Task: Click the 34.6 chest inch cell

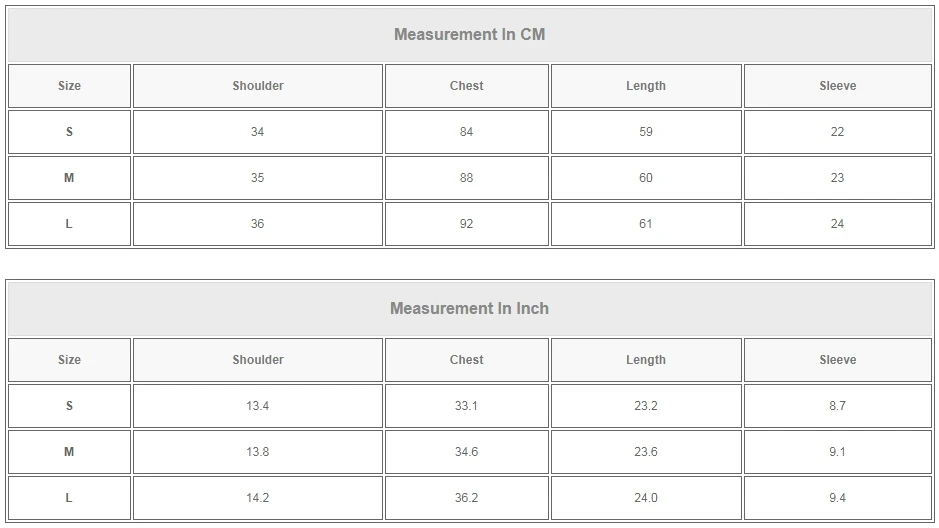Action: click(467, 452)
